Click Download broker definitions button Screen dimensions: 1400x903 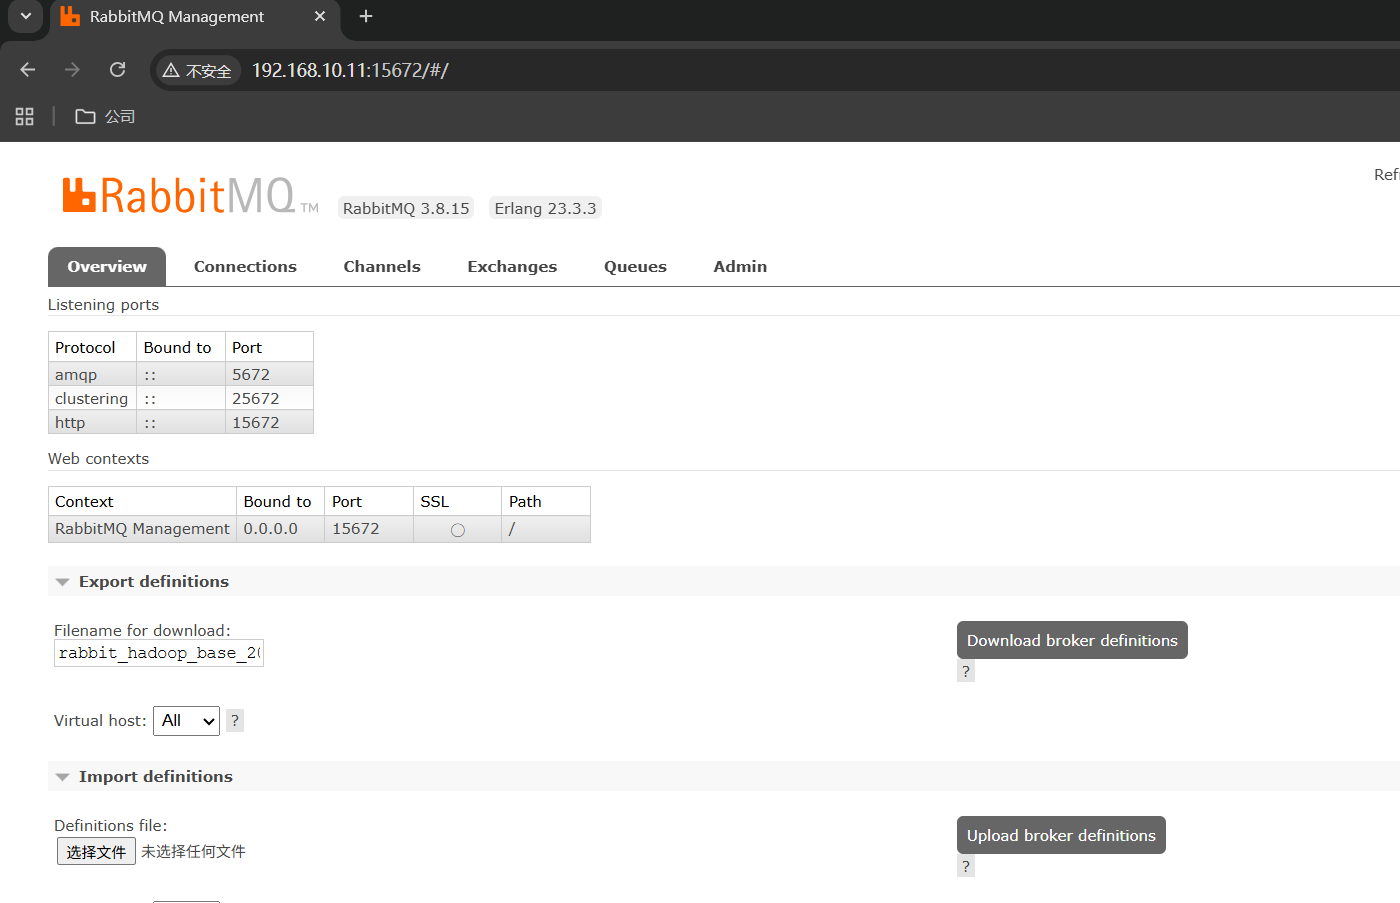[1072, 640]
